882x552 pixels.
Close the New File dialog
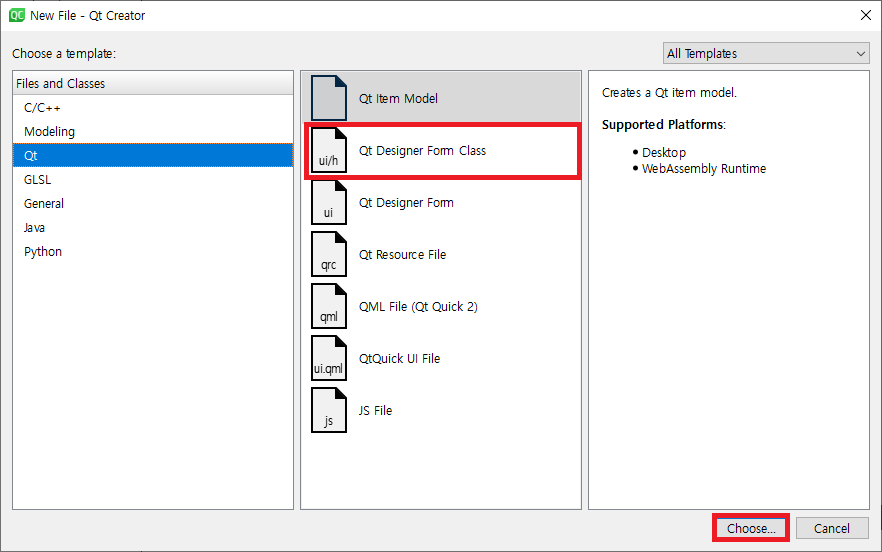point(866,15)
